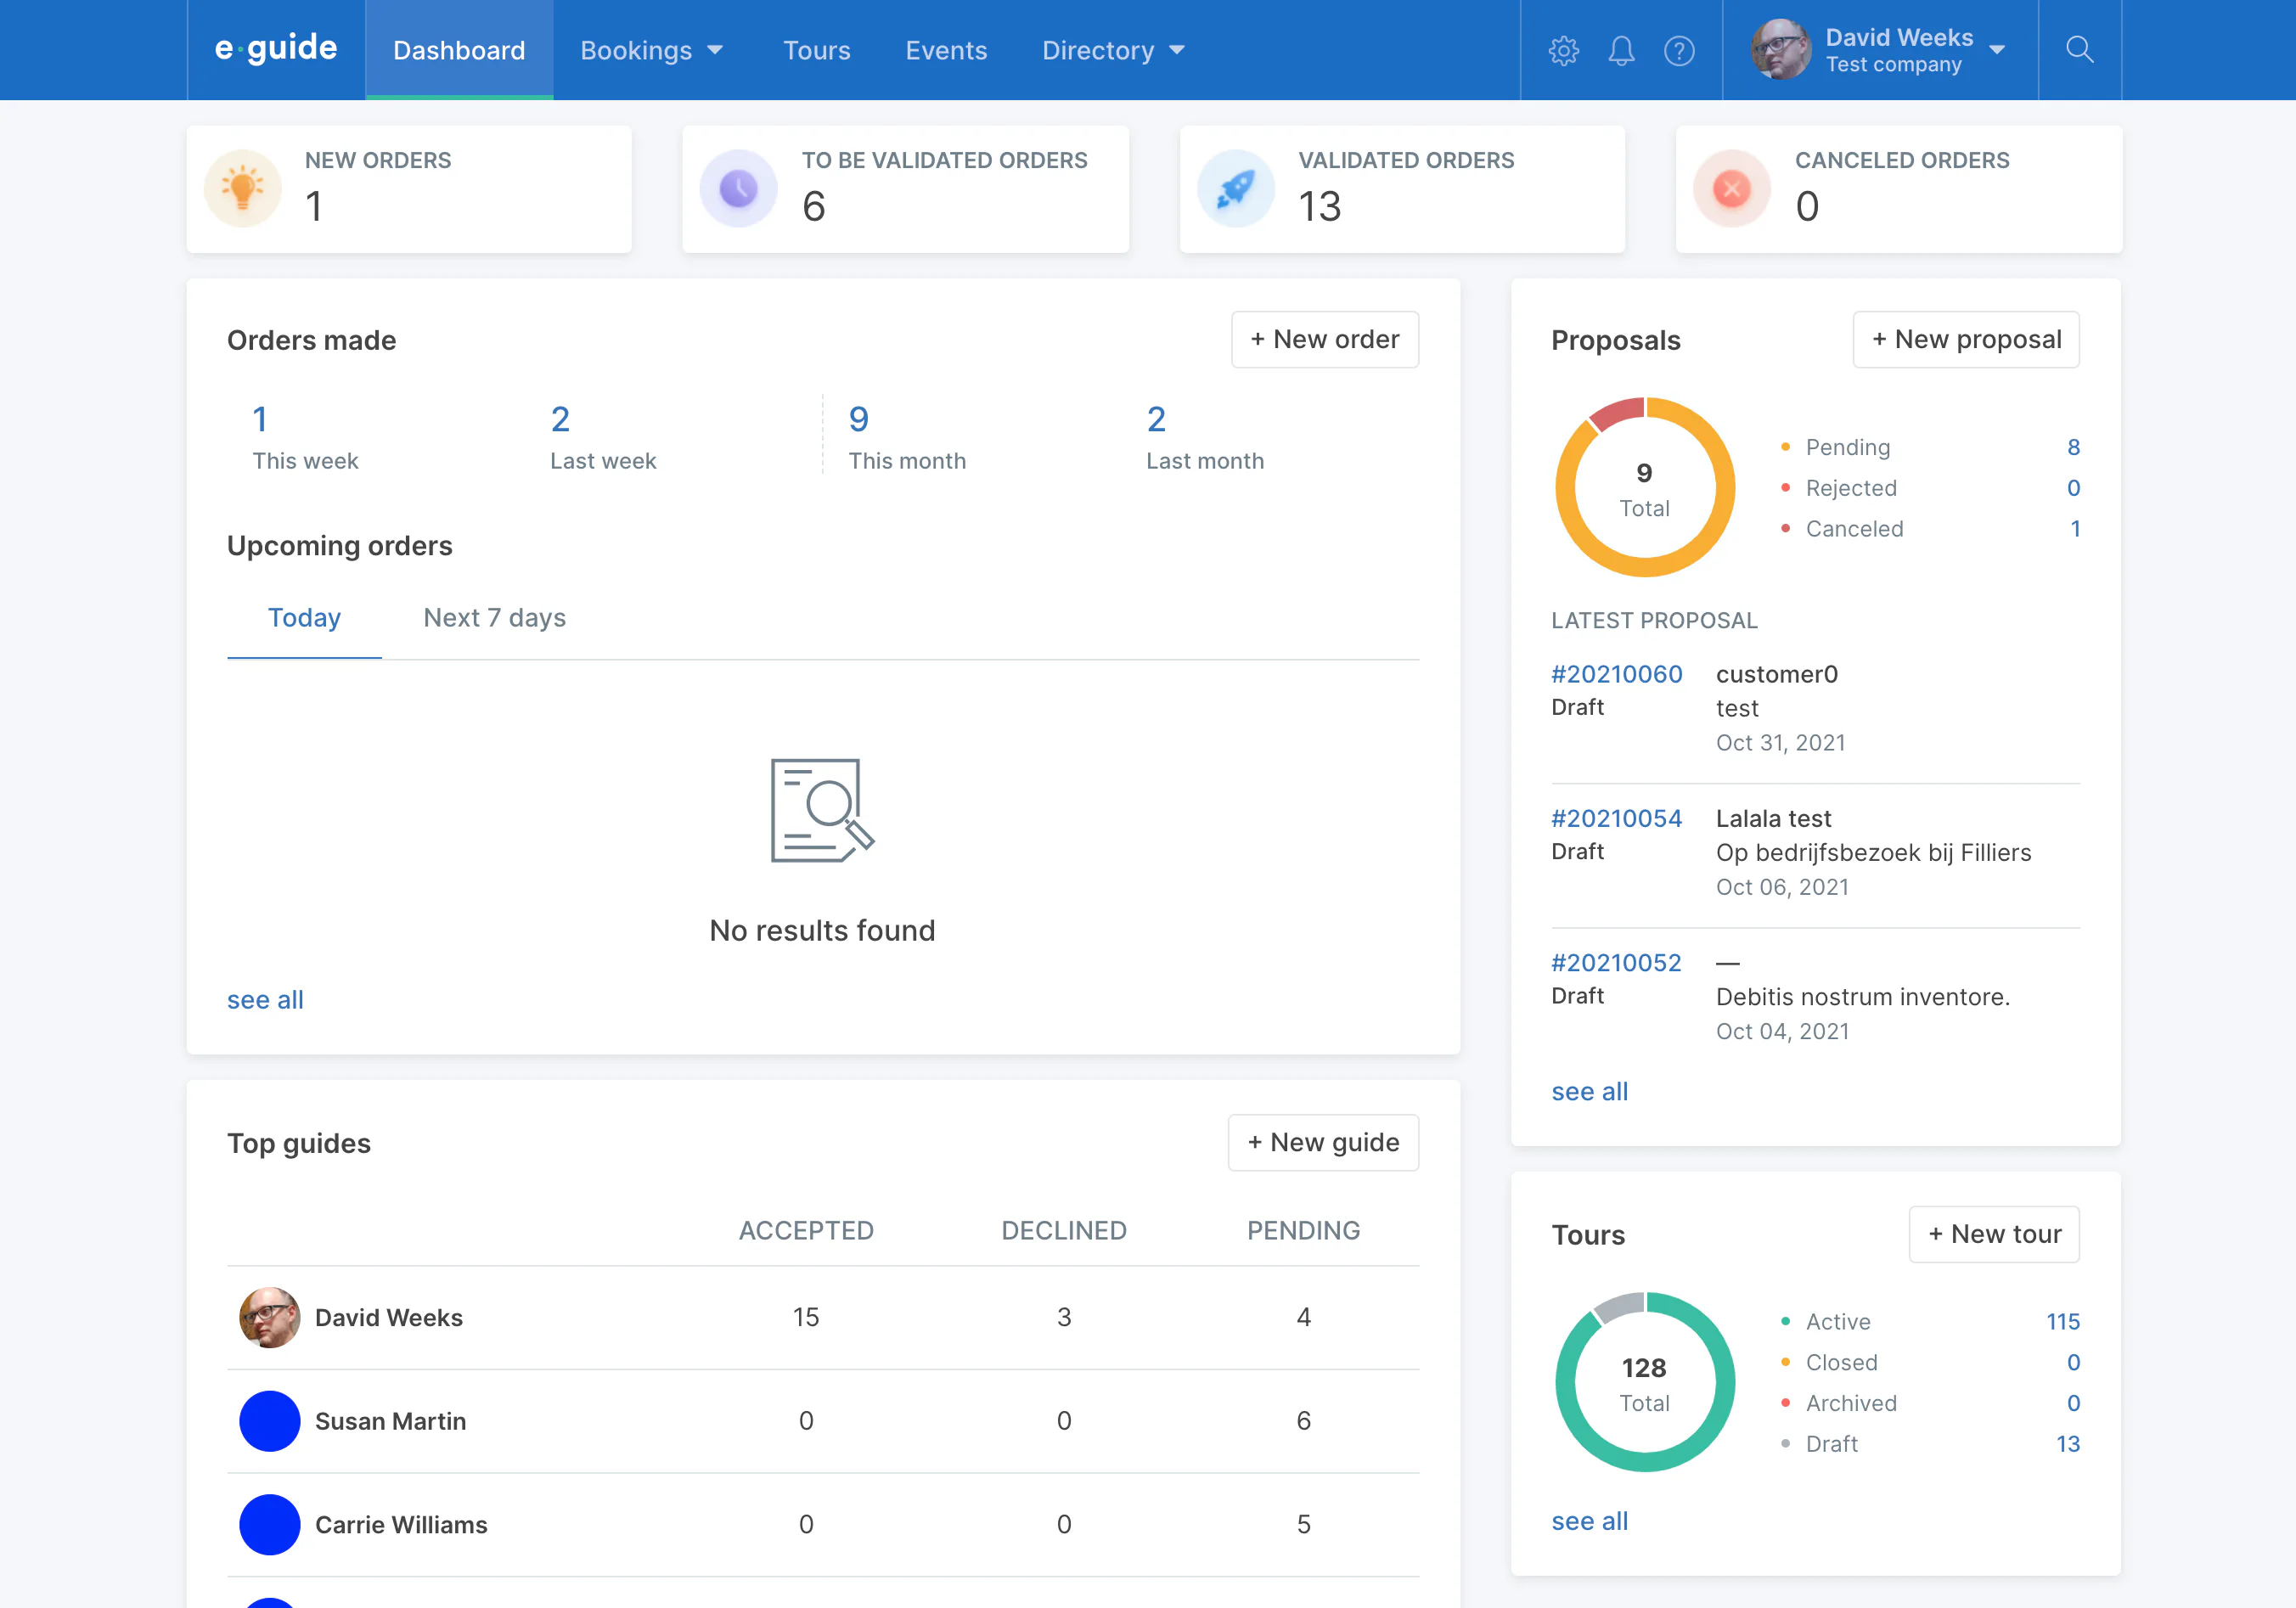Click the Susan Martin guide name

390,1421
